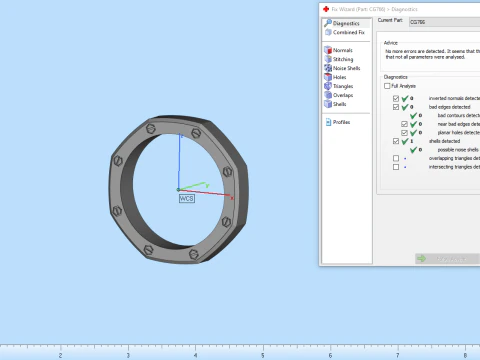
Task: Toggle the near bad edges checkbox
Action: click(x=404, y=124)
